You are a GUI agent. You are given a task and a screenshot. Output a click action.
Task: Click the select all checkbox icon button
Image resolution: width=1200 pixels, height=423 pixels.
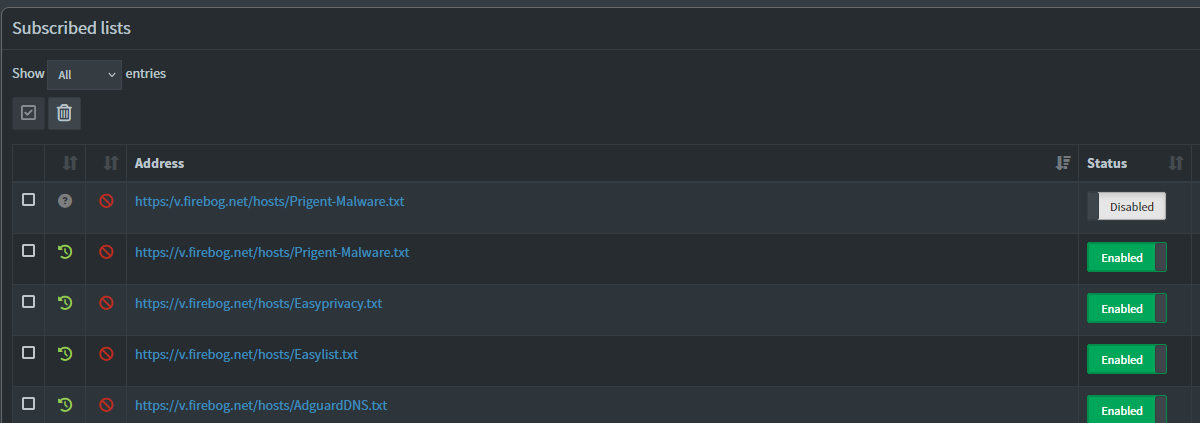(28, 113)
